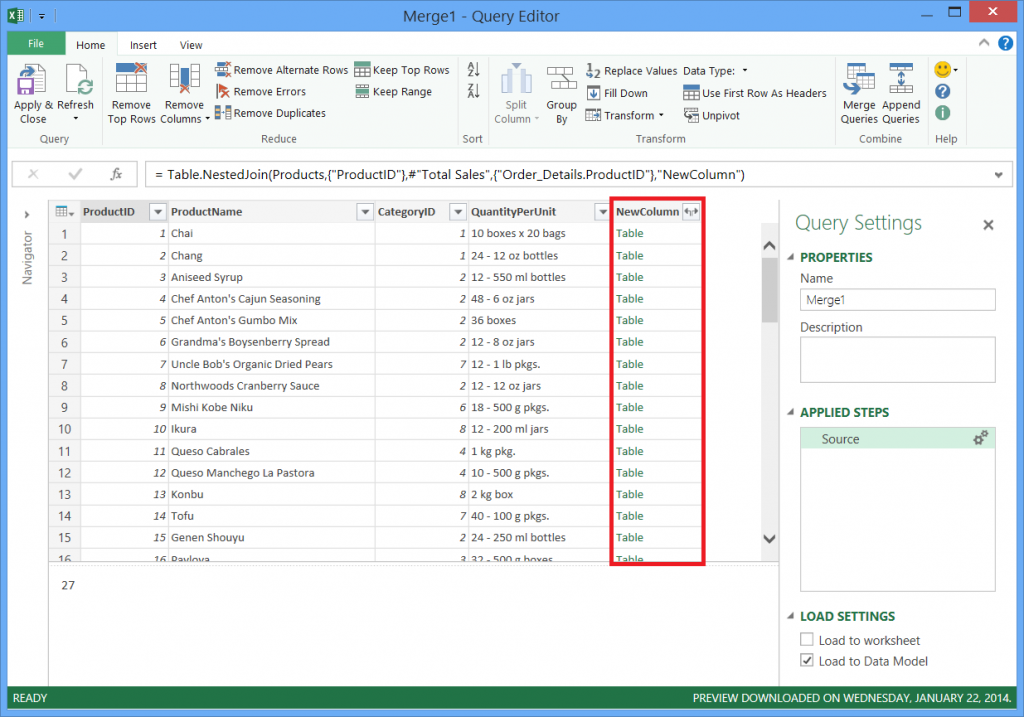
Task: Click Apply & Close icon
Action: pyautogui.click(x=31, y=80)
